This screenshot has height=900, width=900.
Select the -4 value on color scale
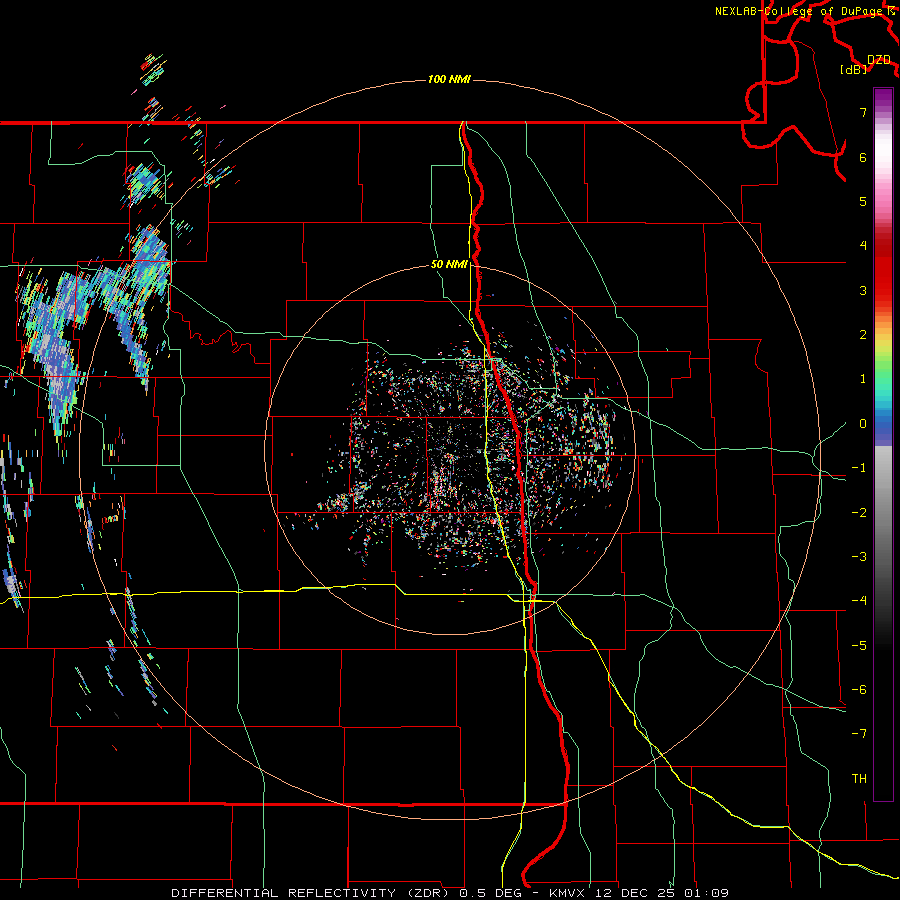(859, 601)
